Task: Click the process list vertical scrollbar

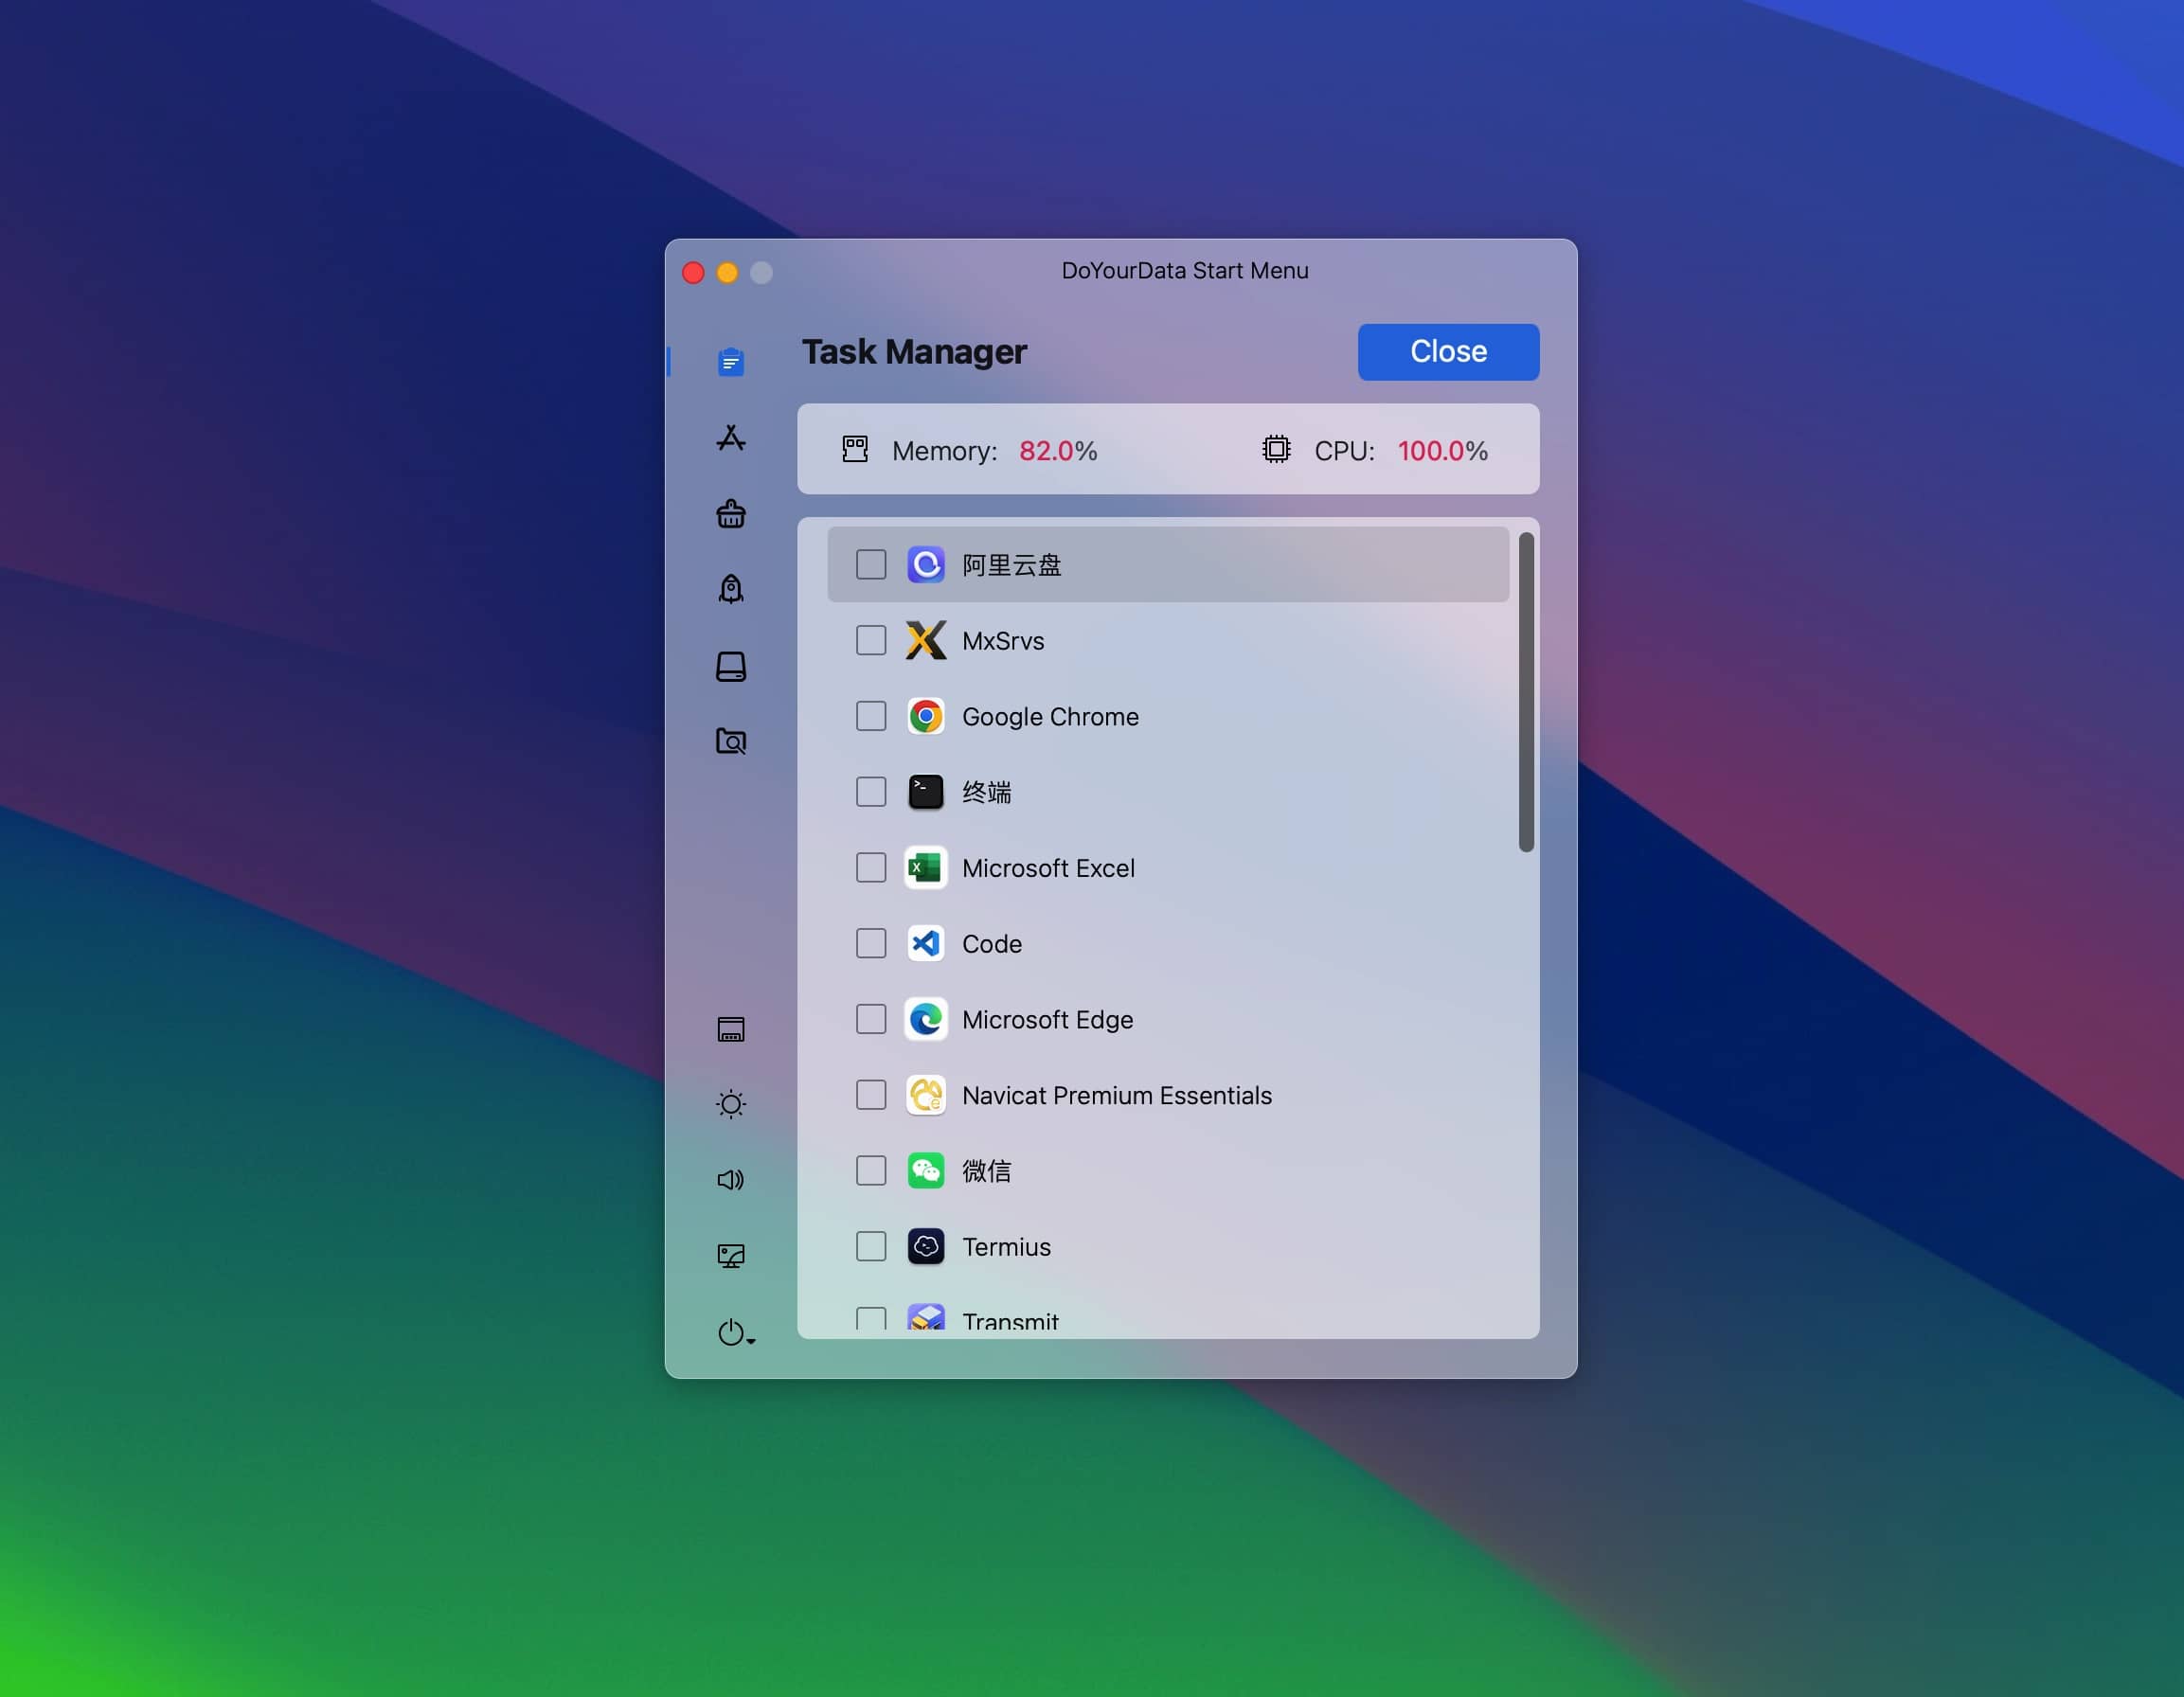Action: 1526,692
